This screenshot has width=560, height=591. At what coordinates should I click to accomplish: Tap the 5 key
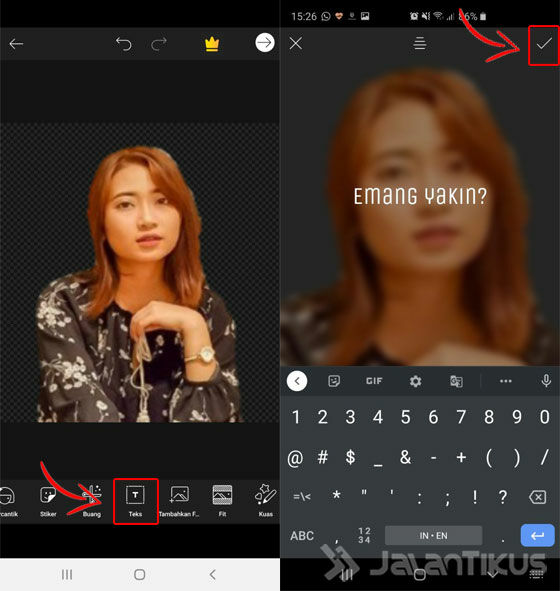click(405, 417)
